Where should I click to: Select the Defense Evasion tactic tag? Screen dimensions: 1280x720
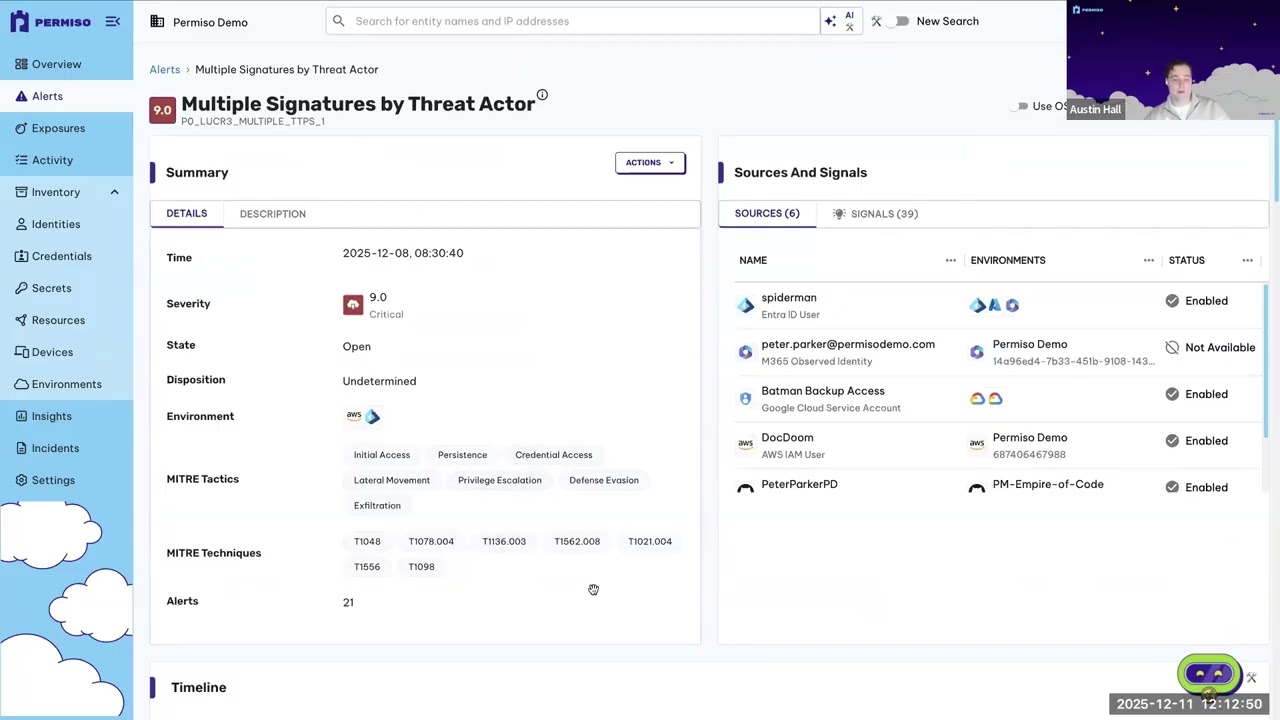(604, 481)
